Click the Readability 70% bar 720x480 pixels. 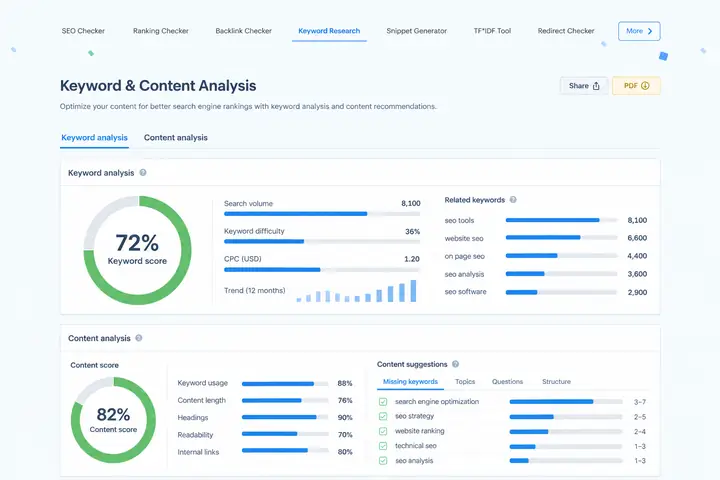pyautogui.click(x=285, y=434)
